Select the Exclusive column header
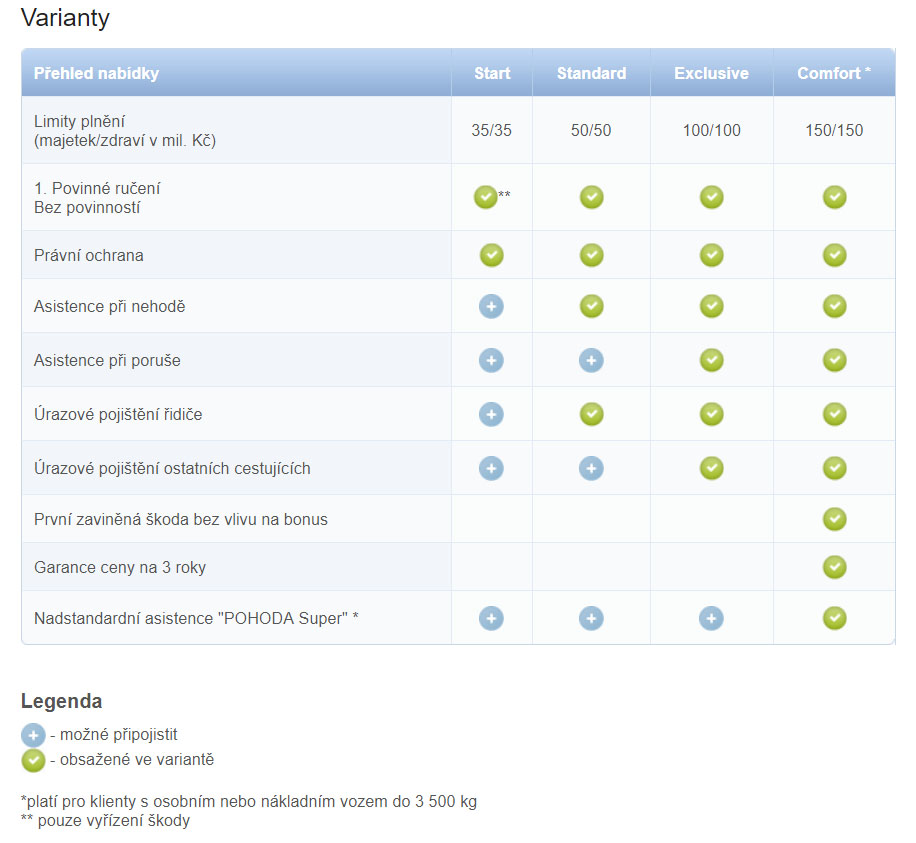Viewport: 916px width, 843px height. (x=712, y=73)
